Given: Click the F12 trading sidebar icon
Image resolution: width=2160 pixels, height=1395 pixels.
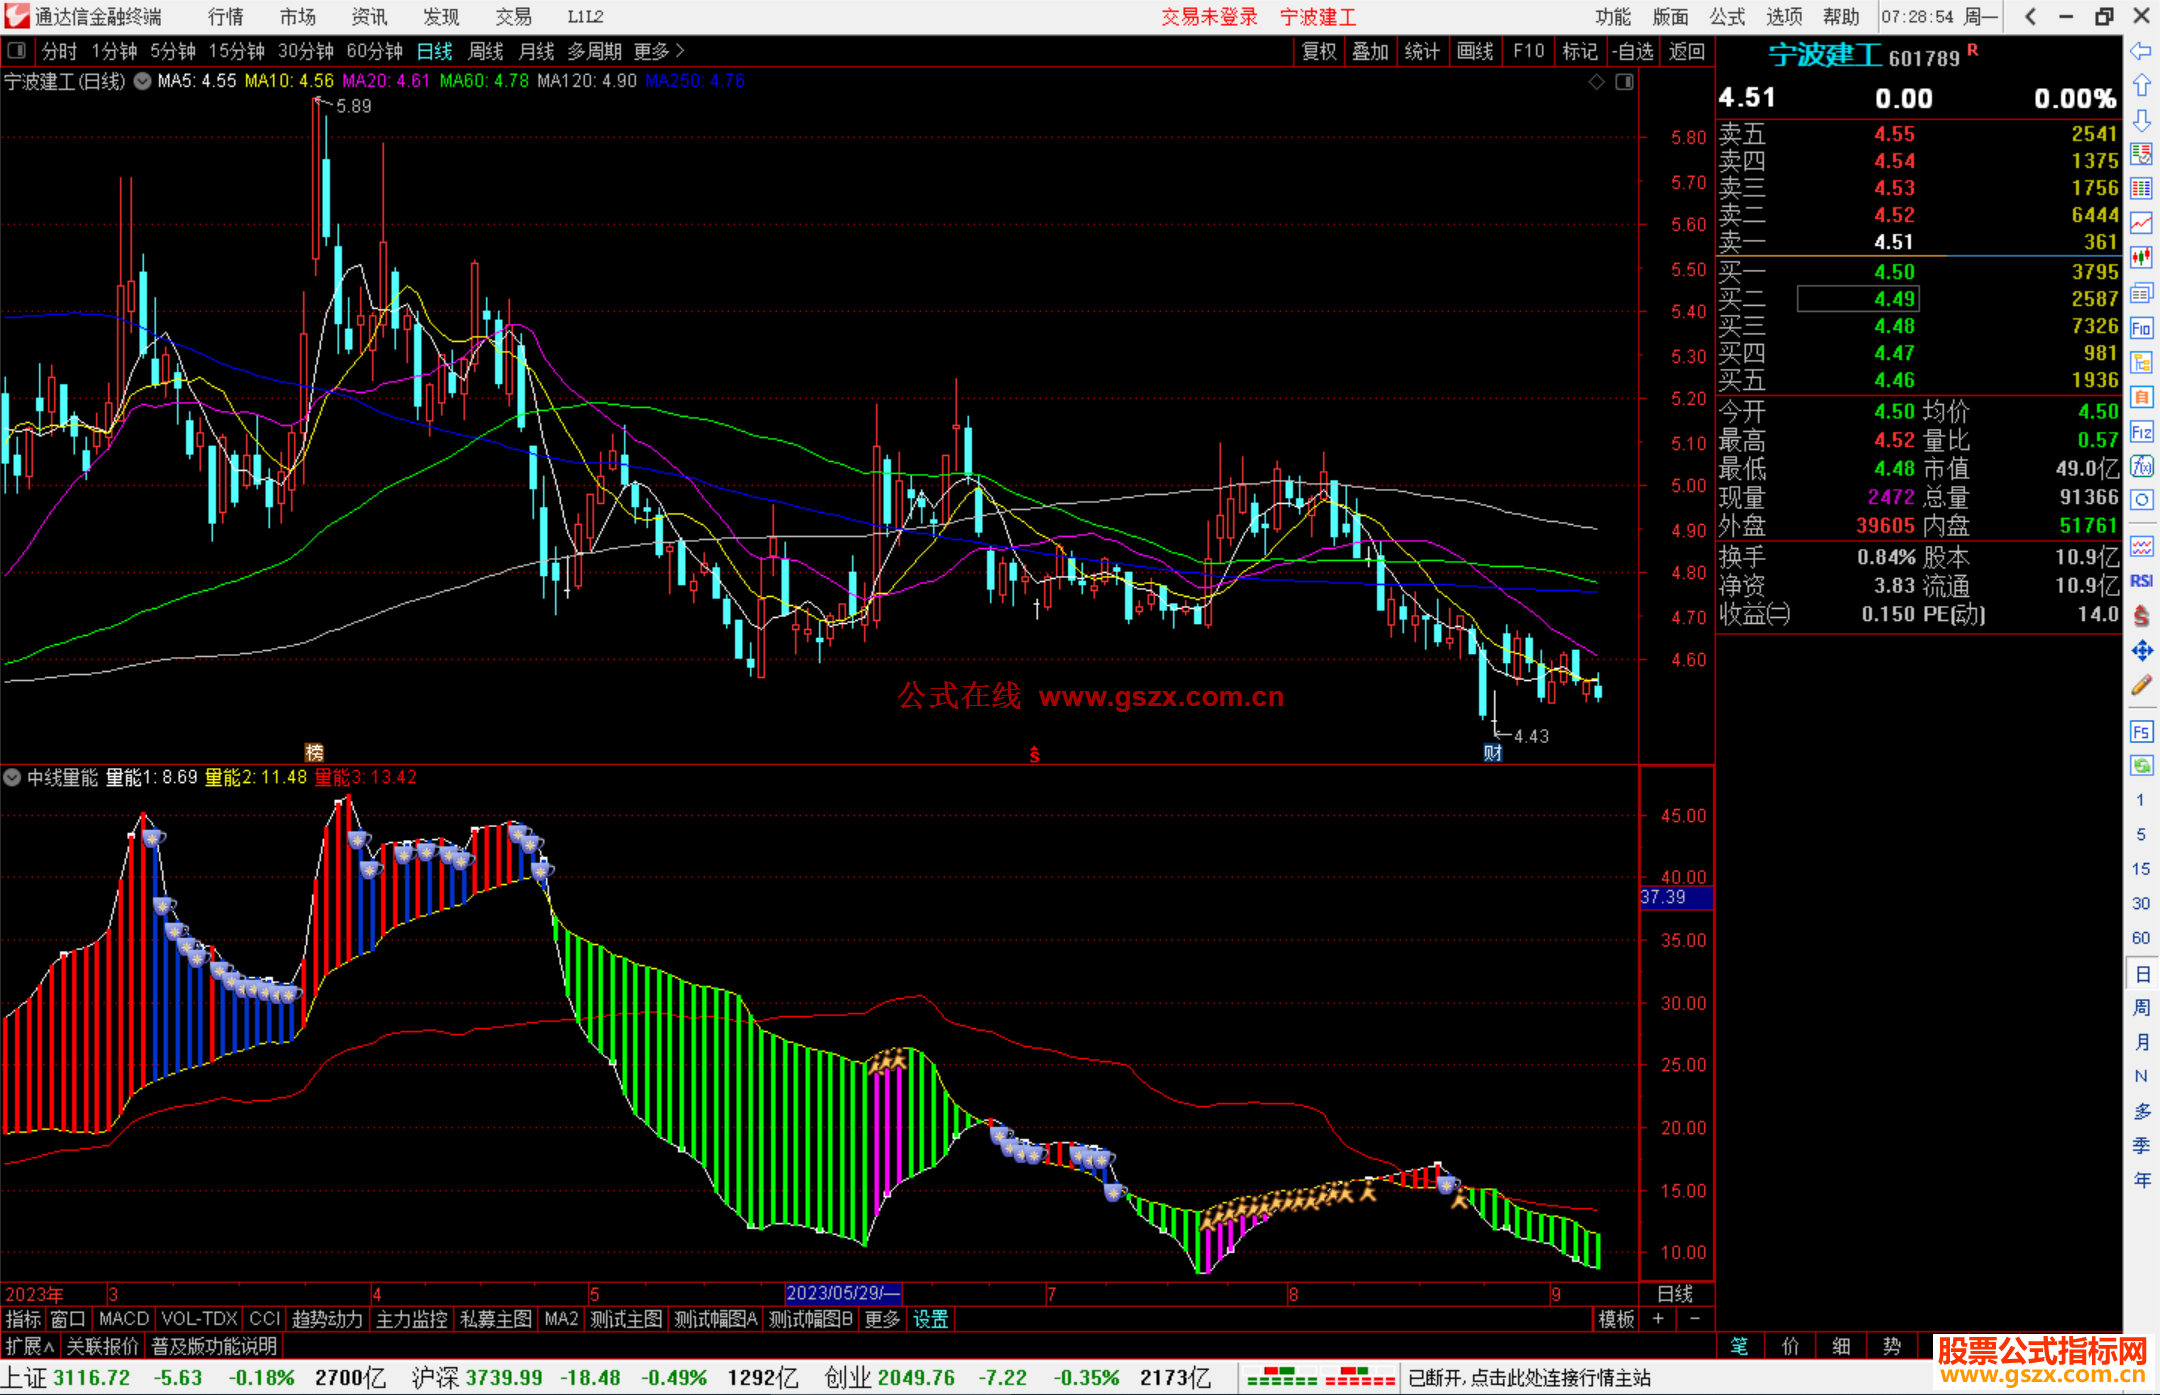Looking at the screenshot, I should [2141, 432].
